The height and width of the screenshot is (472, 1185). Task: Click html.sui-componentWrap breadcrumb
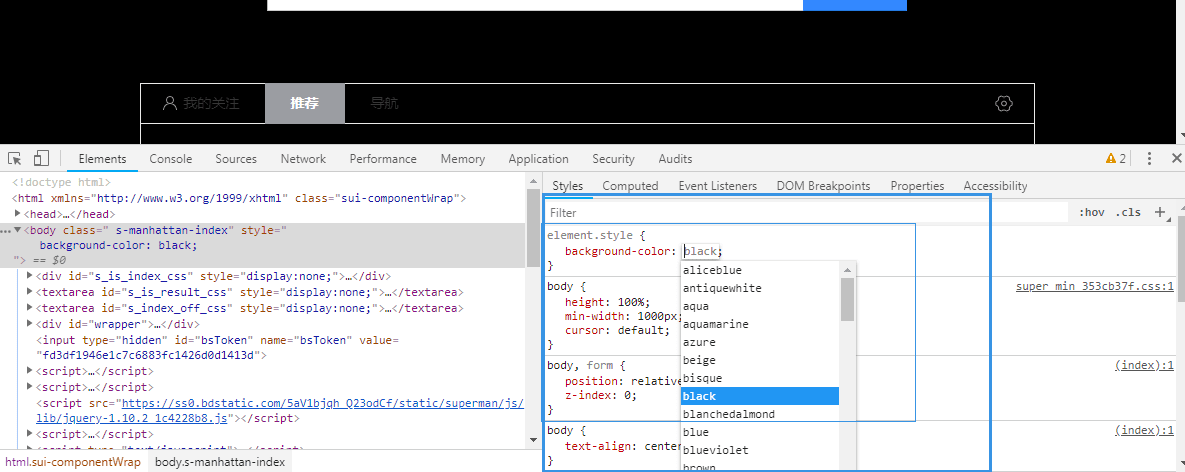pos(73,462)
